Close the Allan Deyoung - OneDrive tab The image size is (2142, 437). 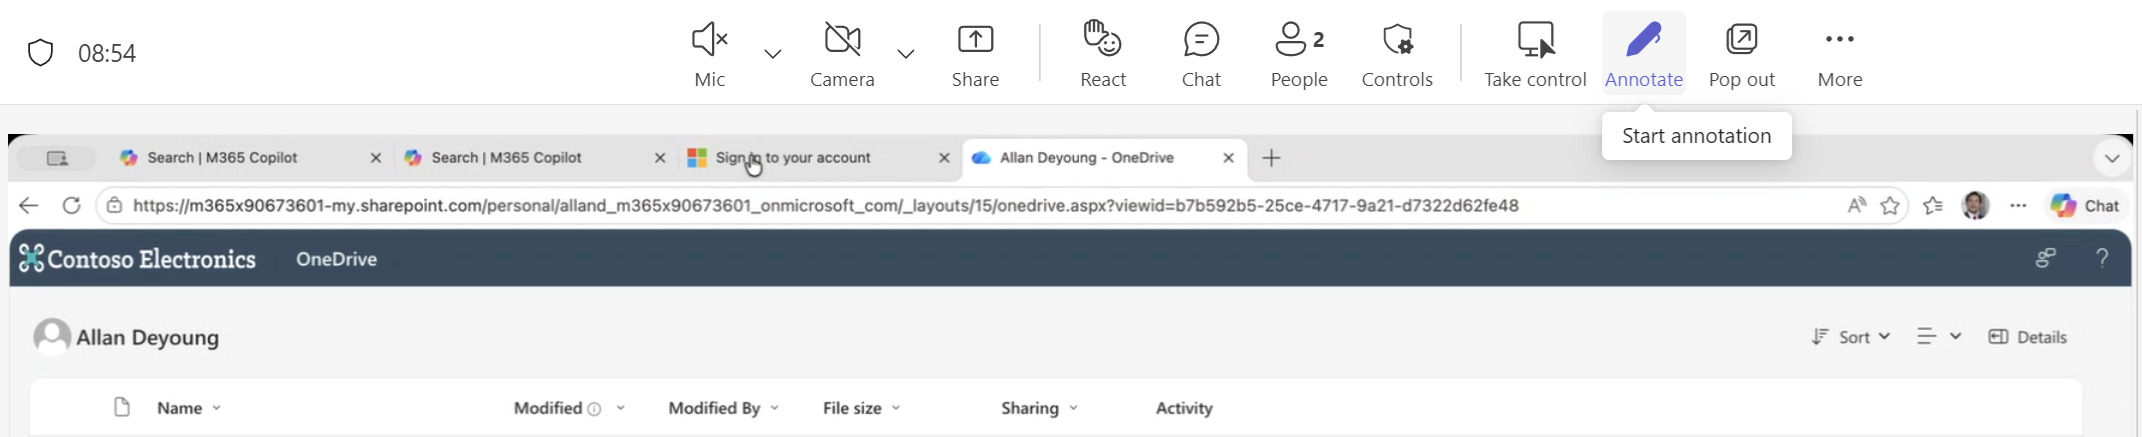(x=1229, y=158)
